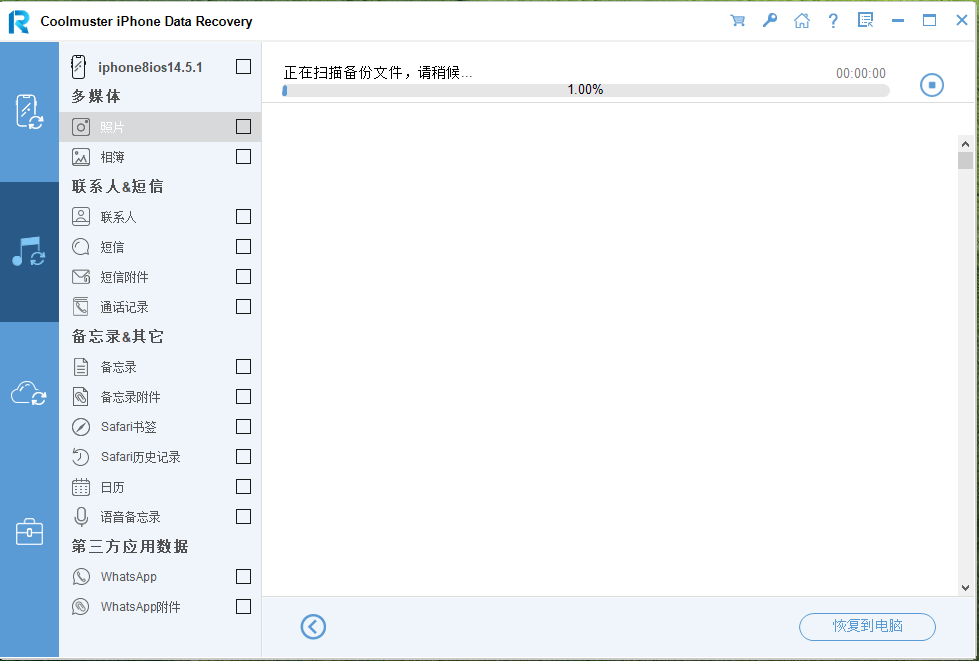Open the feedback notes icon
The width and height of the screenshot is (979, 661).
[865, 21]
